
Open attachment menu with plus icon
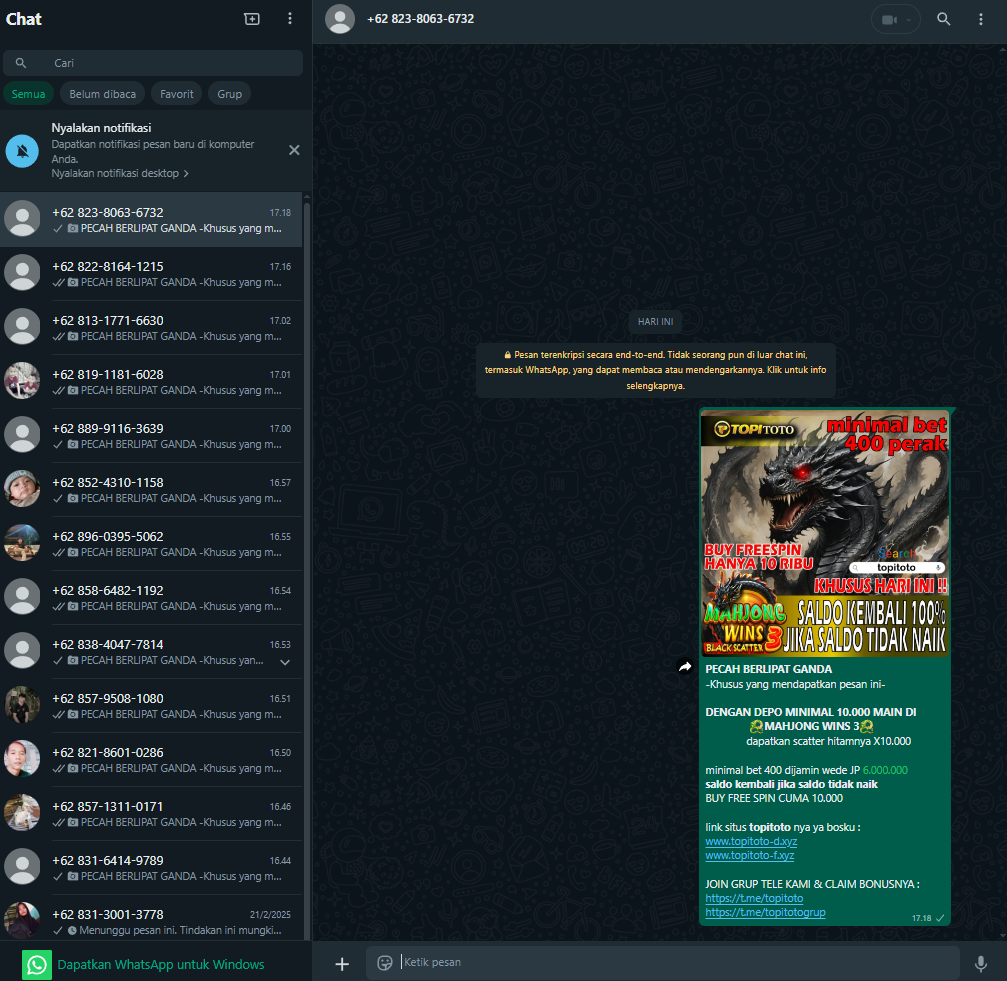342,963
